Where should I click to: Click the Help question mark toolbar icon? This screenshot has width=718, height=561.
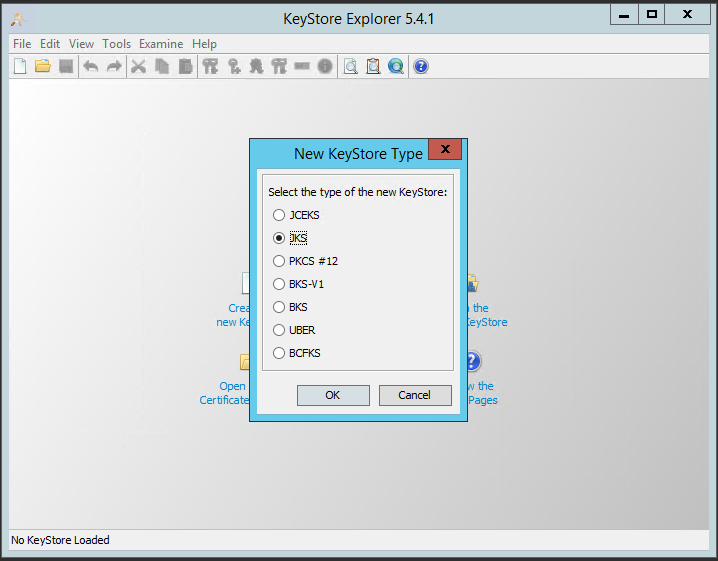[x=421, y=67]
